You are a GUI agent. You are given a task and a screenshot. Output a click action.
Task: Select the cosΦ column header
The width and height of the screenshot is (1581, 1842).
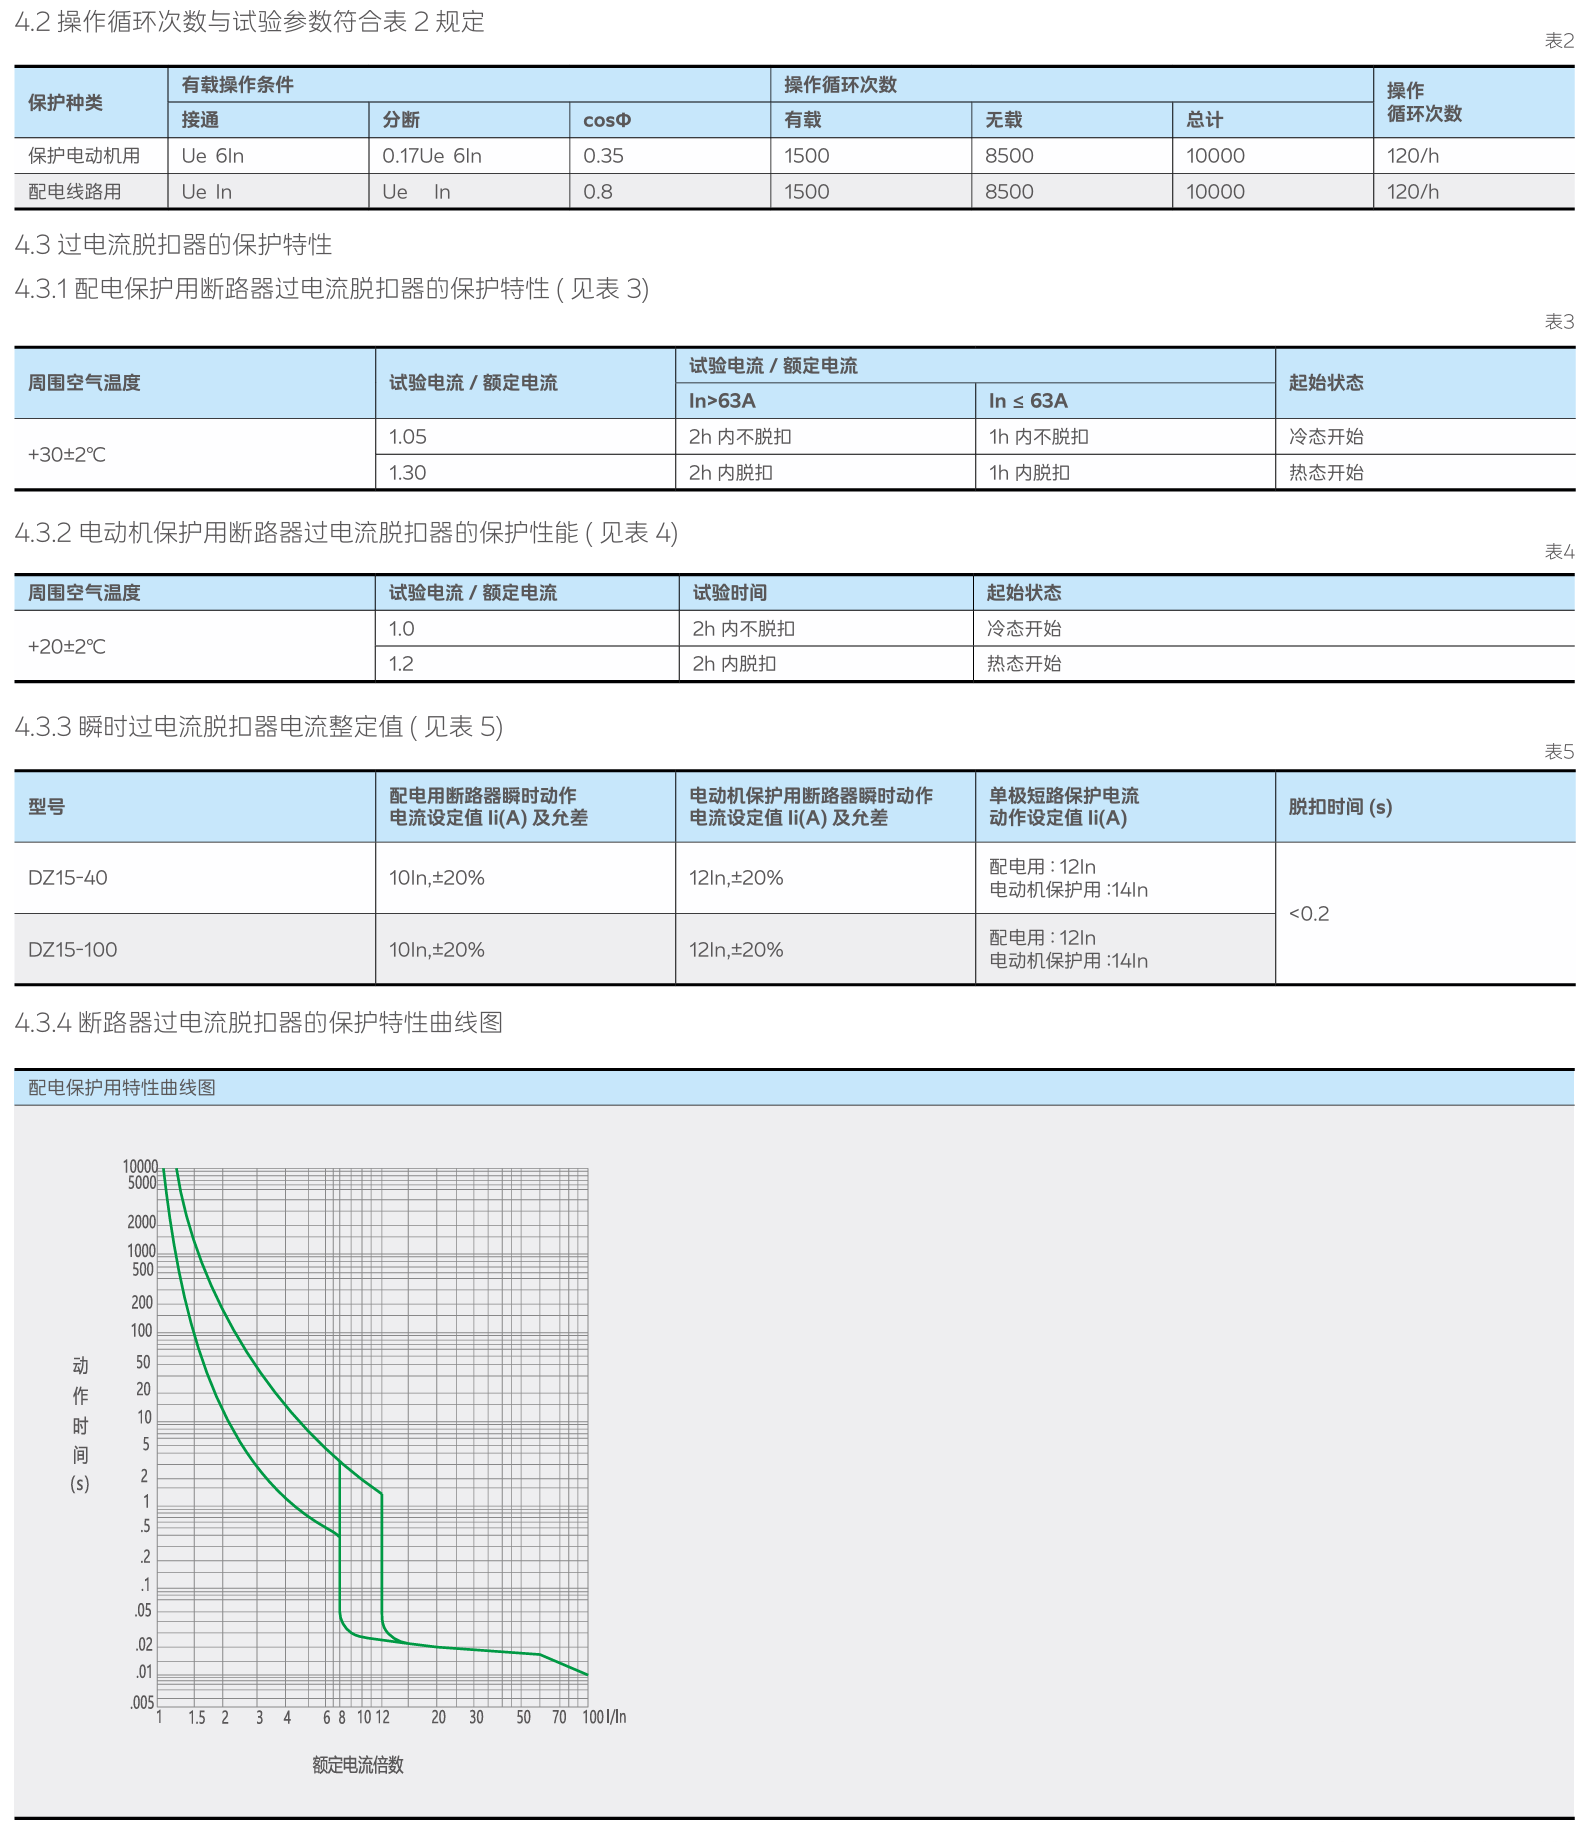coord(607,120)
